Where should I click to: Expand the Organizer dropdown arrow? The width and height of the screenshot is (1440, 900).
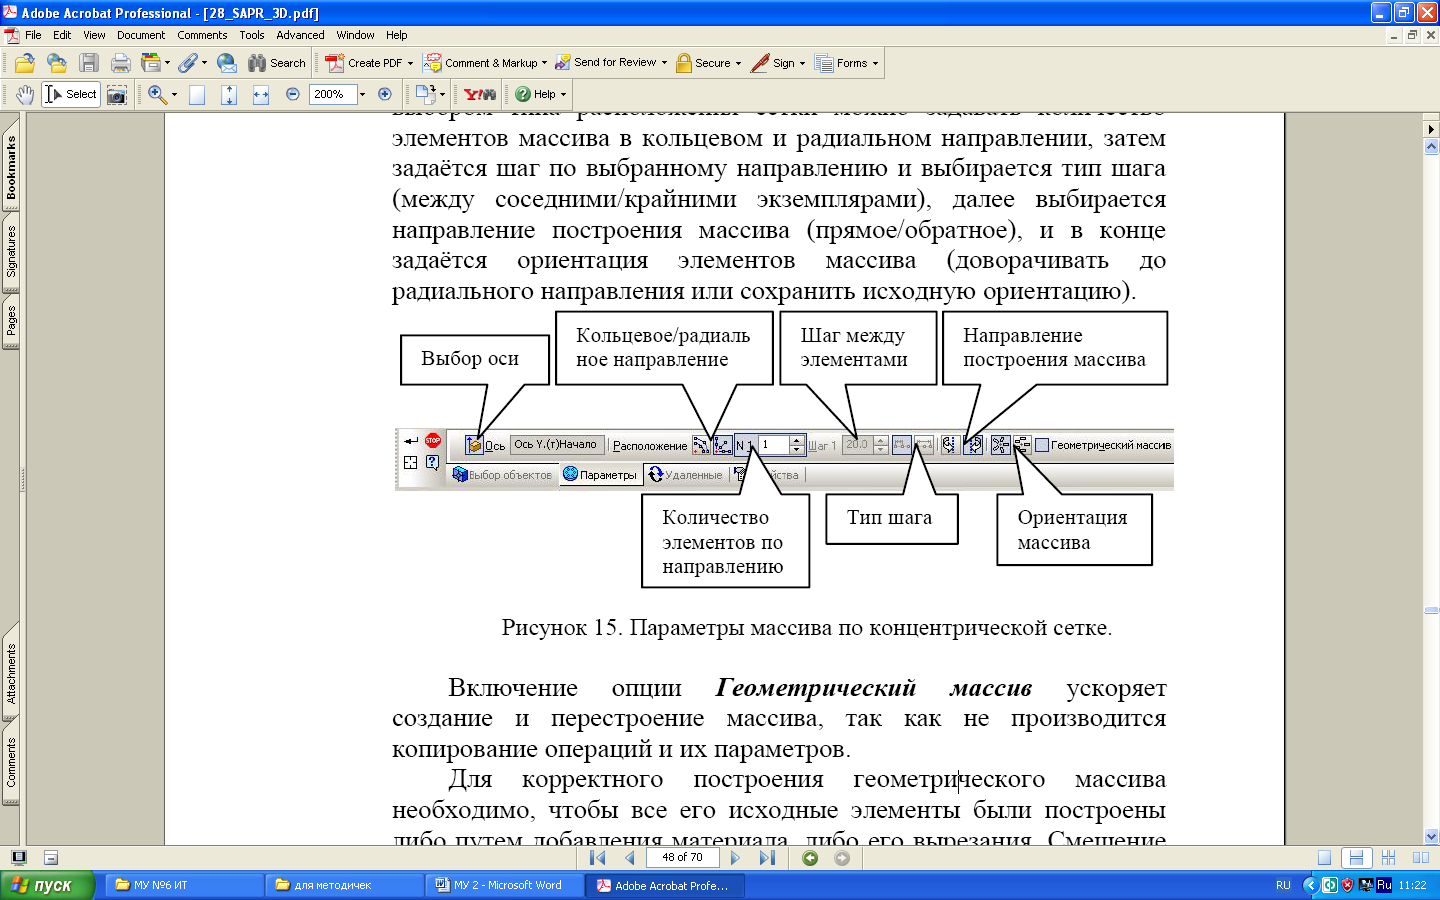pyautogui.click(x=167, y=63)
